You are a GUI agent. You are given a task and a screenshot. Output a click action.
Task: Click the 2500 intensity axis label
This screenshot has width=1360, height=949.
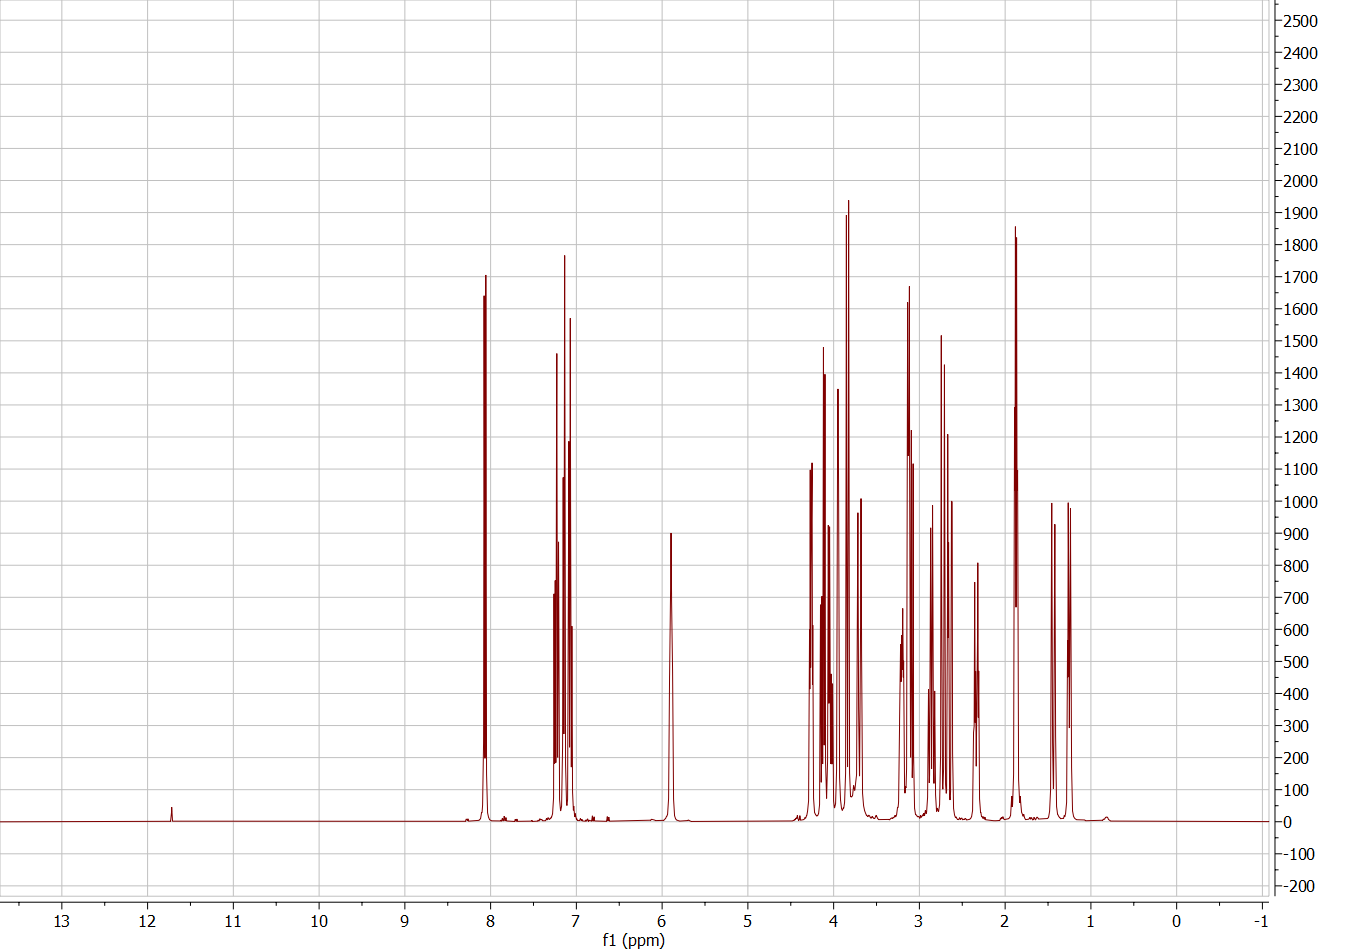(1300, 21)
